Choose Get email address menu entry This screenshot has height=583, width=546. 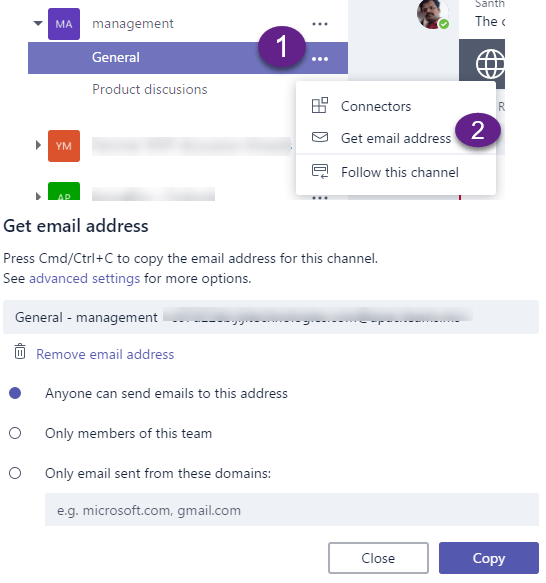click(x=395, y=138)
